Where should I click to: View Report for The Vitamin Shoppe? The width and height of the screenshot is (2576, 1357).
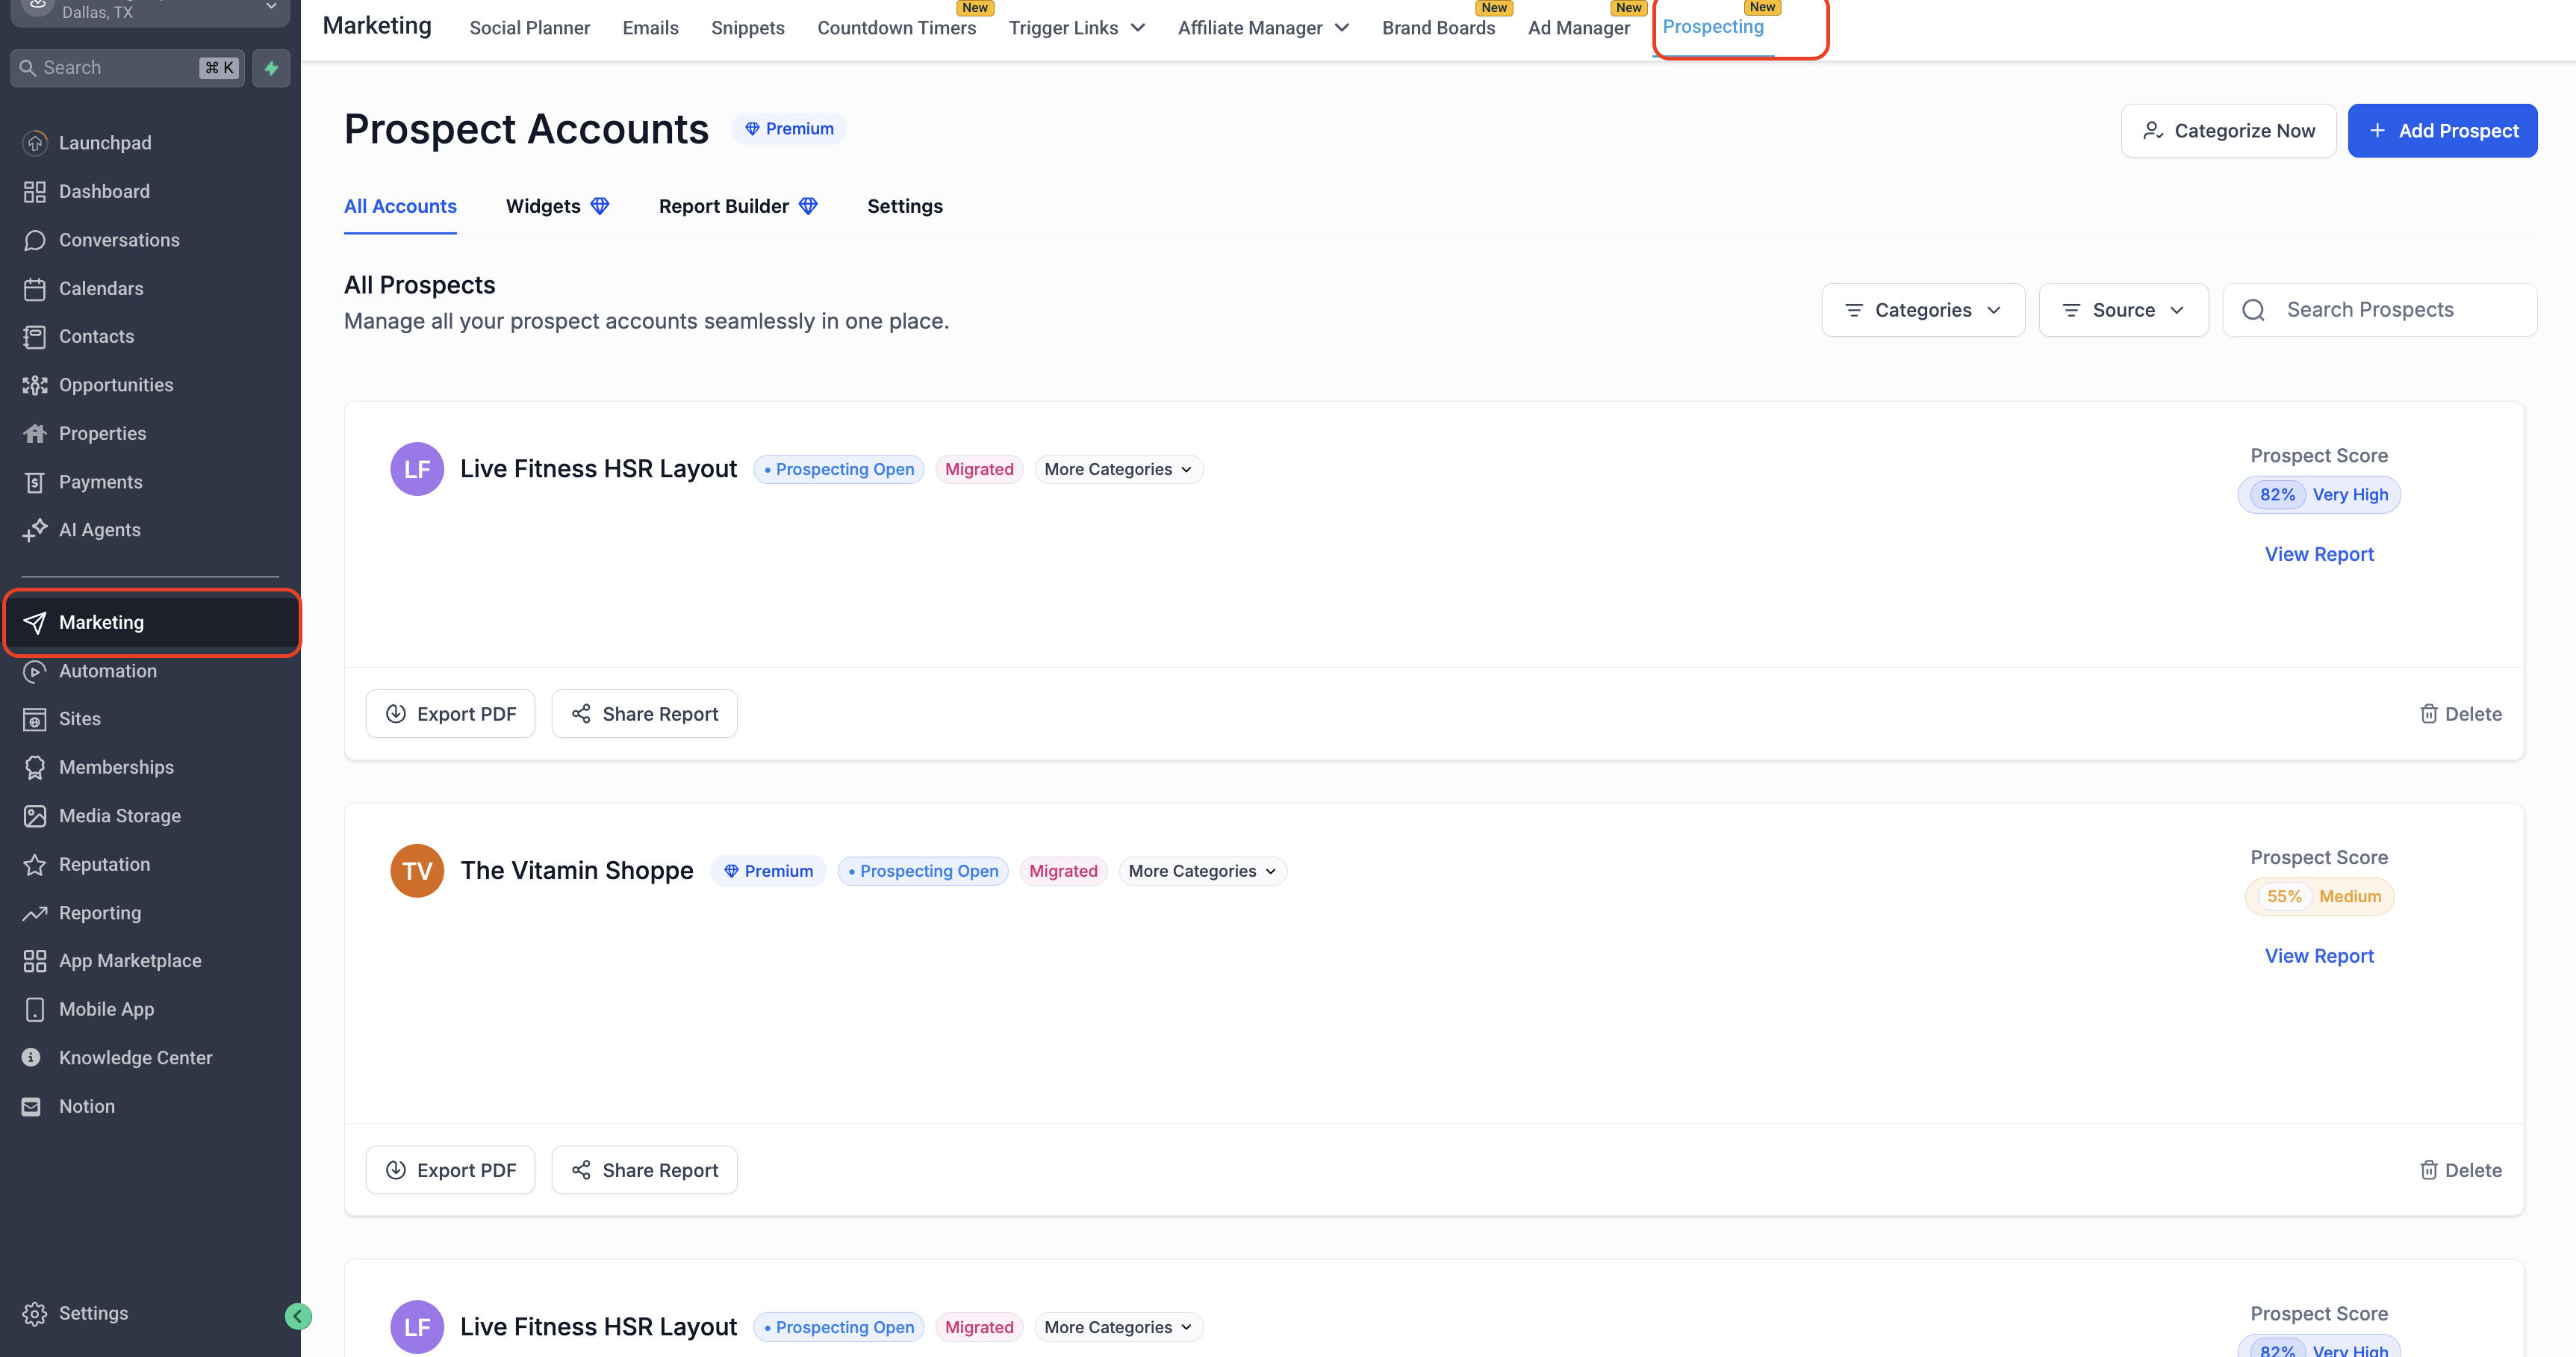point(2318,956)
